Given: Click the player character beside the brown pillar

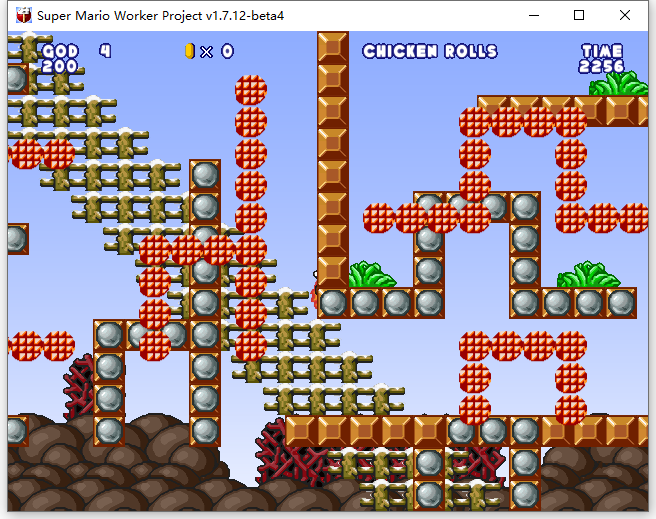Looking at the screenshot, I should pyautogui.click(x=314, y=290).
